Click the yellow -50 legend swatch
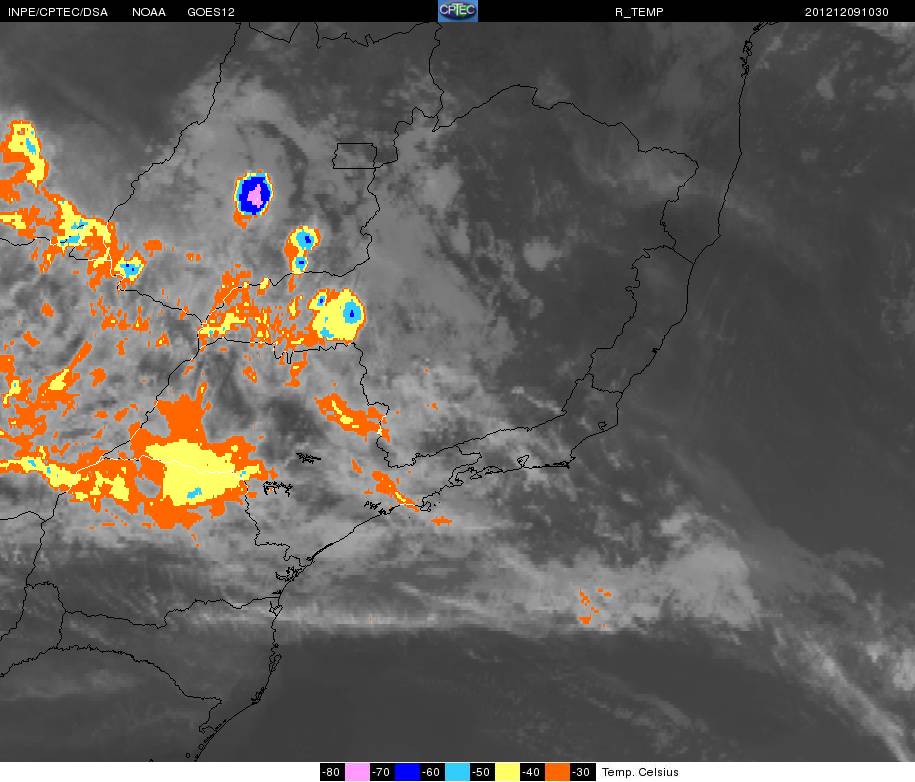 pos(507,771)
